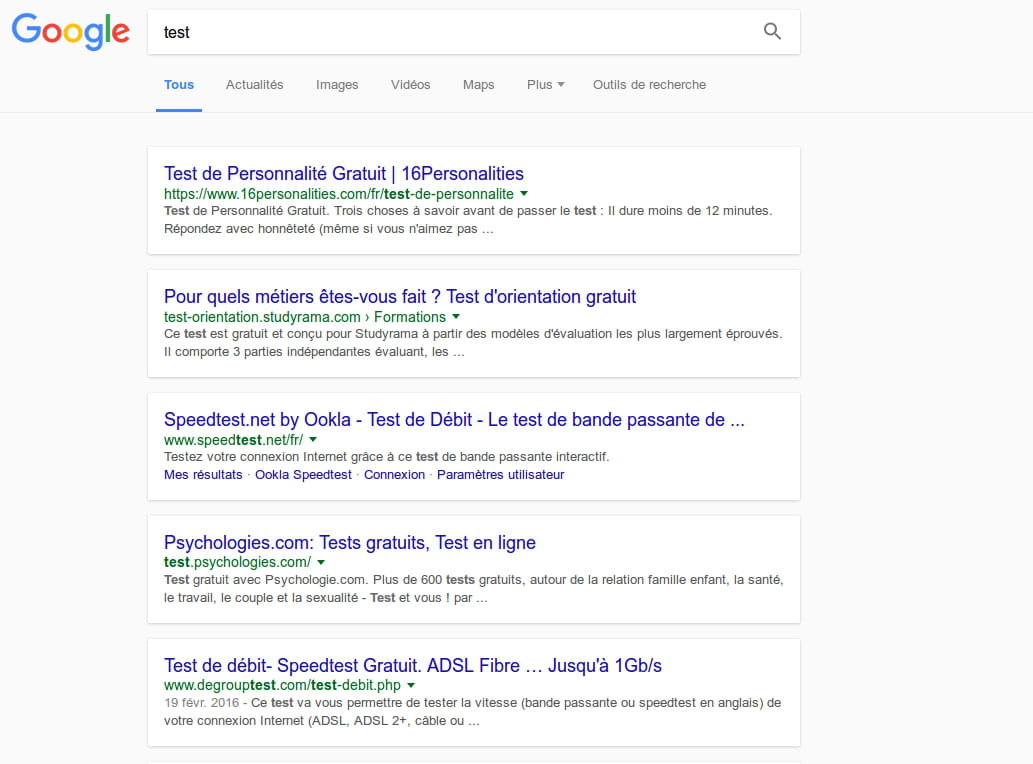Expand arrow next to studyrama.com Formations URL
The height and width of the screenshot is (764, 1033).
click(456, 317)
